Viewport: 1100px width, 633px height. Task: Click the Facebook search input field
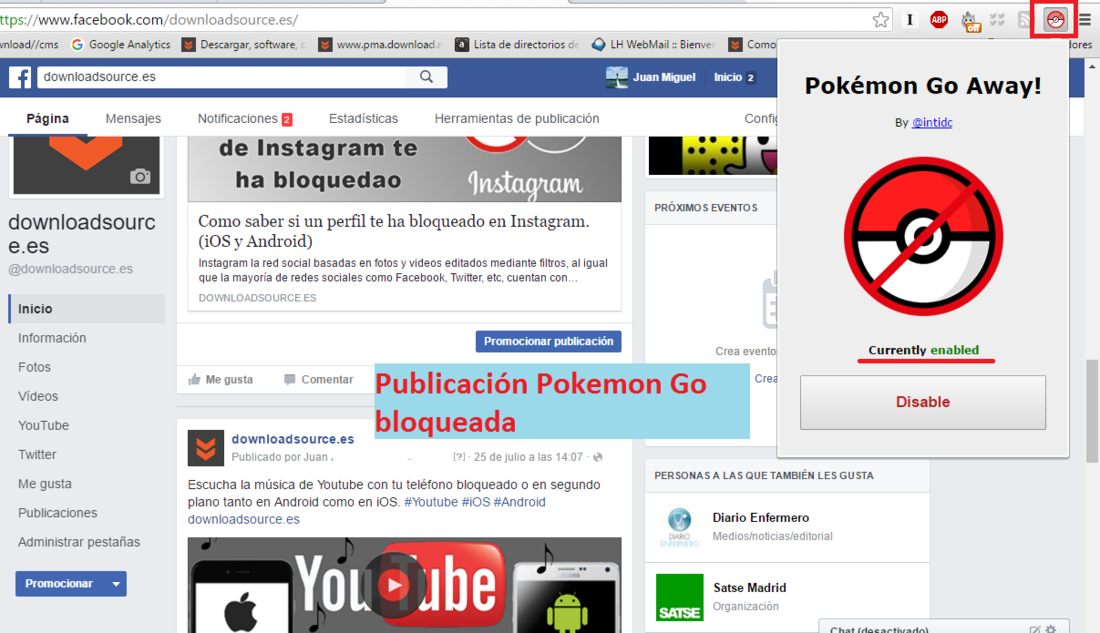coord(222,76)
